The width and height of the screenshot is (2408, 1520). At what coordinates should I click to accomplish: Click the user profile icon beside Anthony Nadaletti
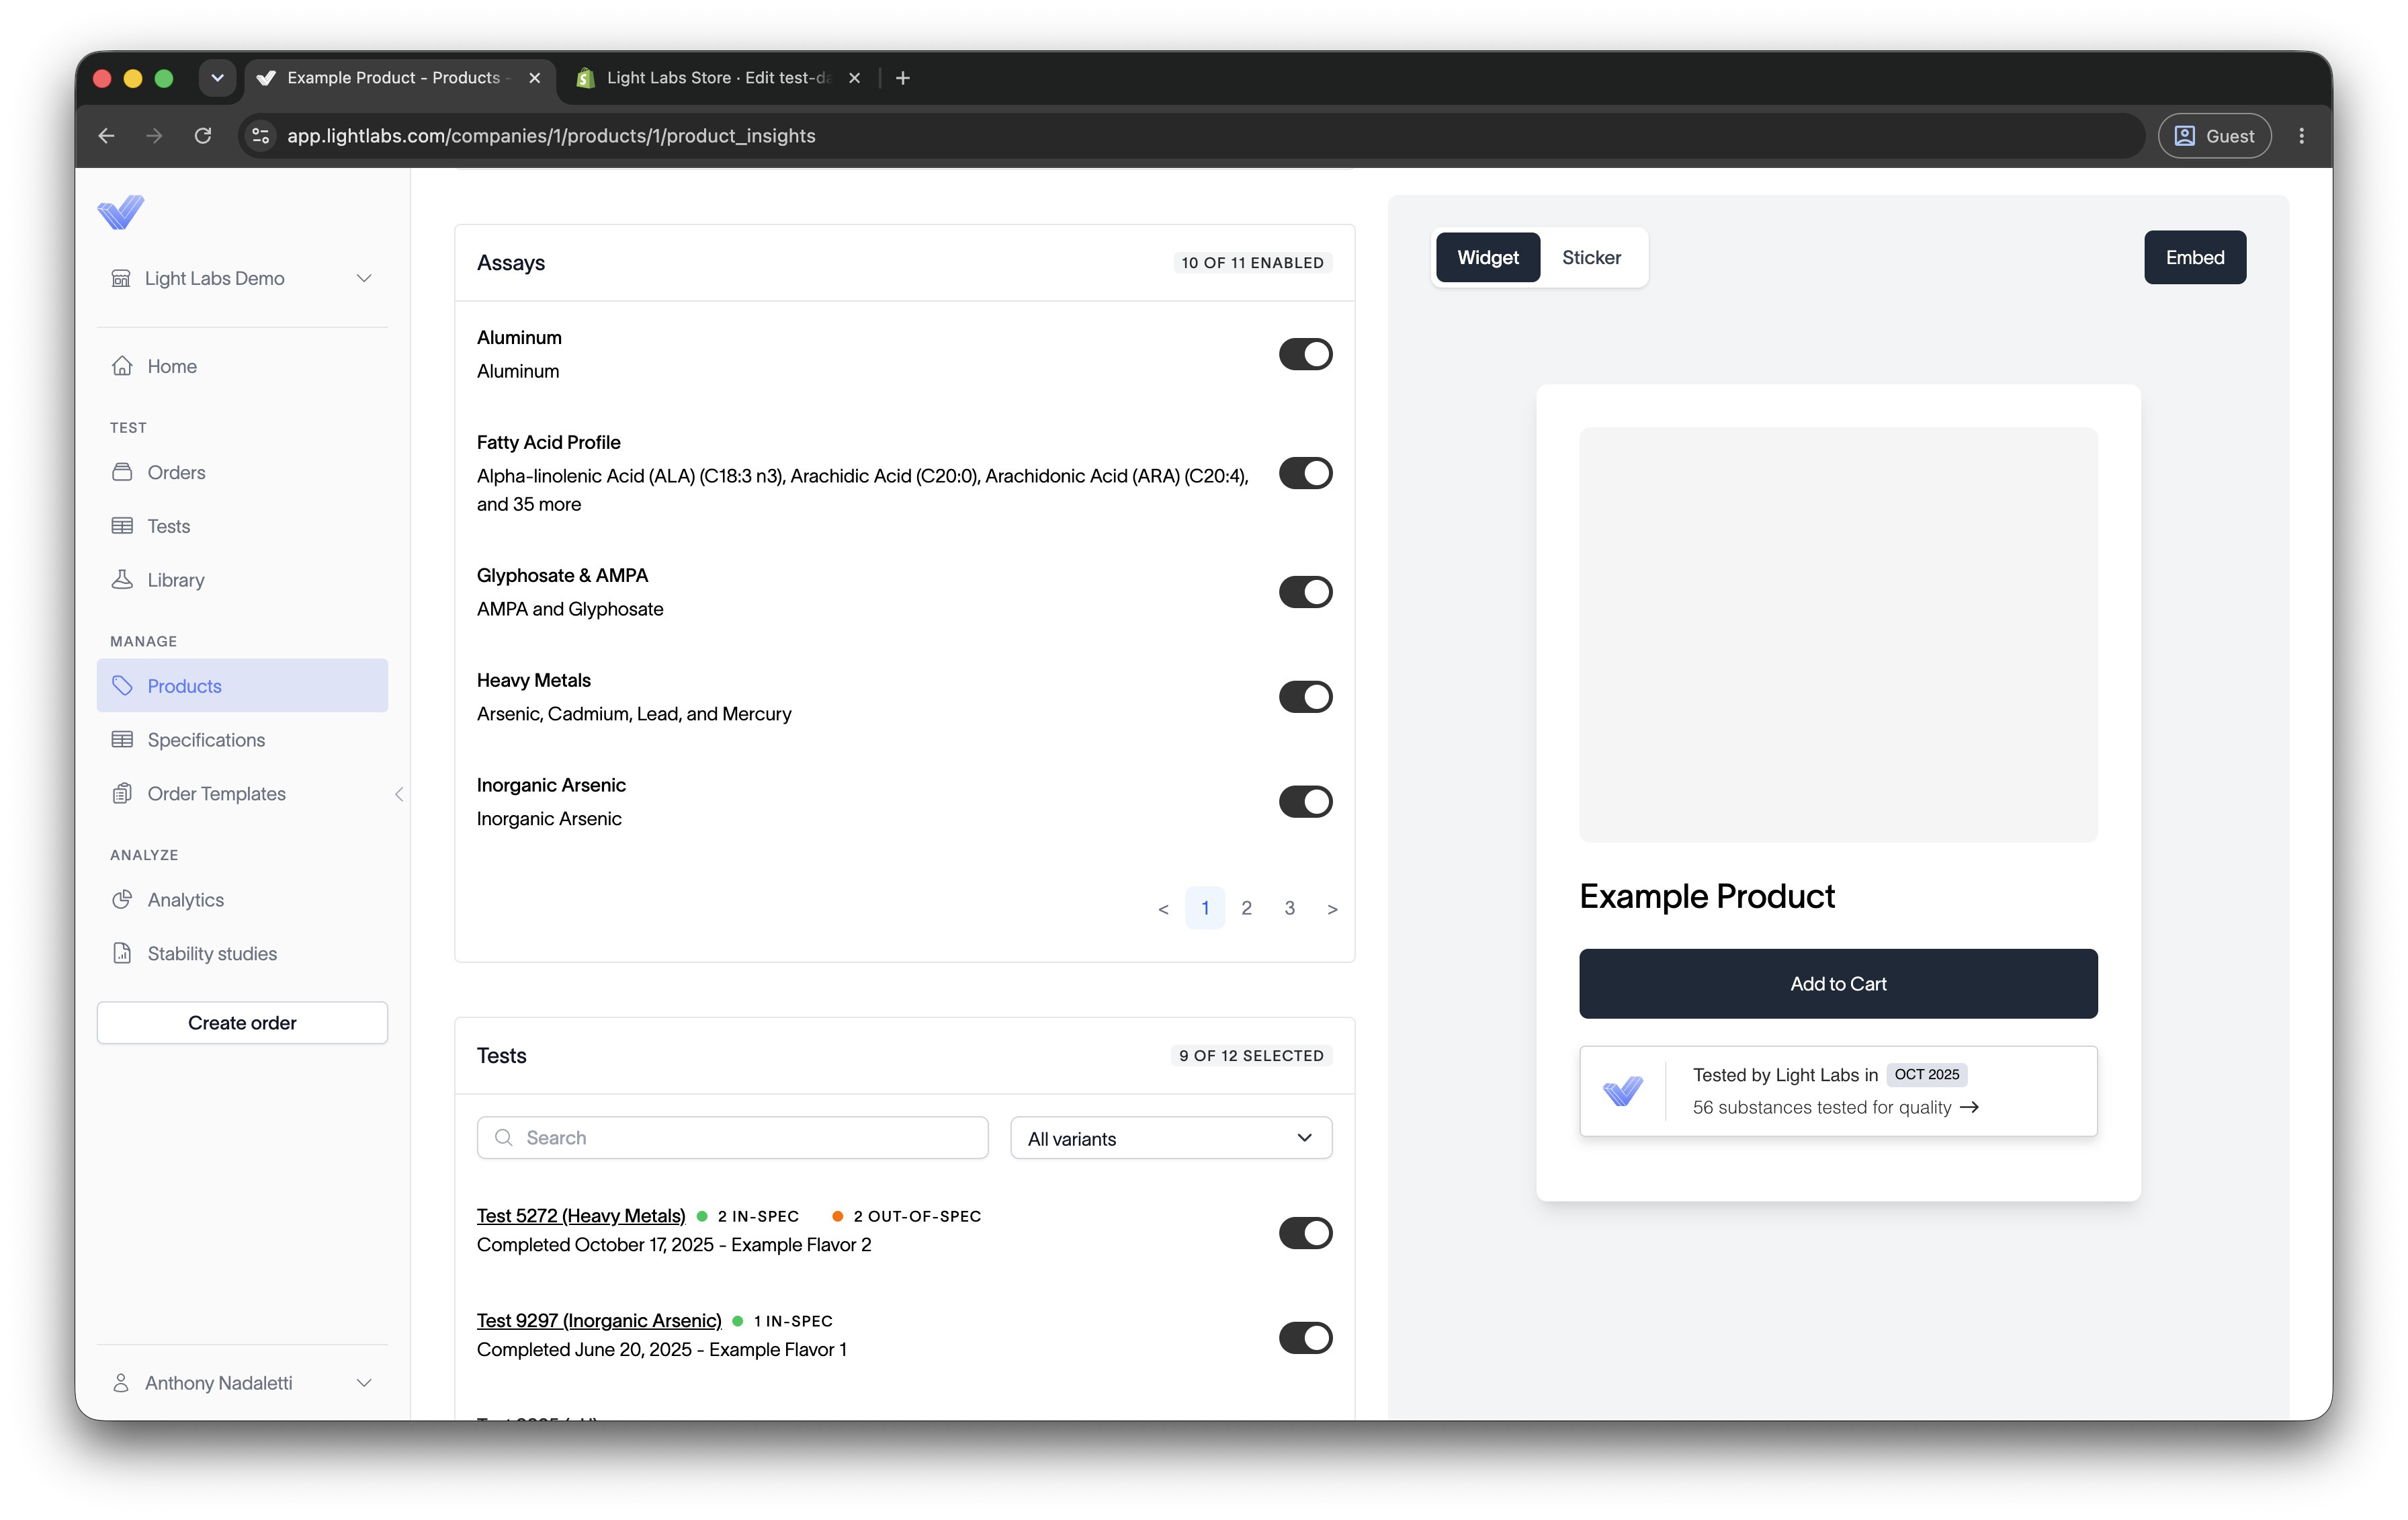[x=121, y=1383]
